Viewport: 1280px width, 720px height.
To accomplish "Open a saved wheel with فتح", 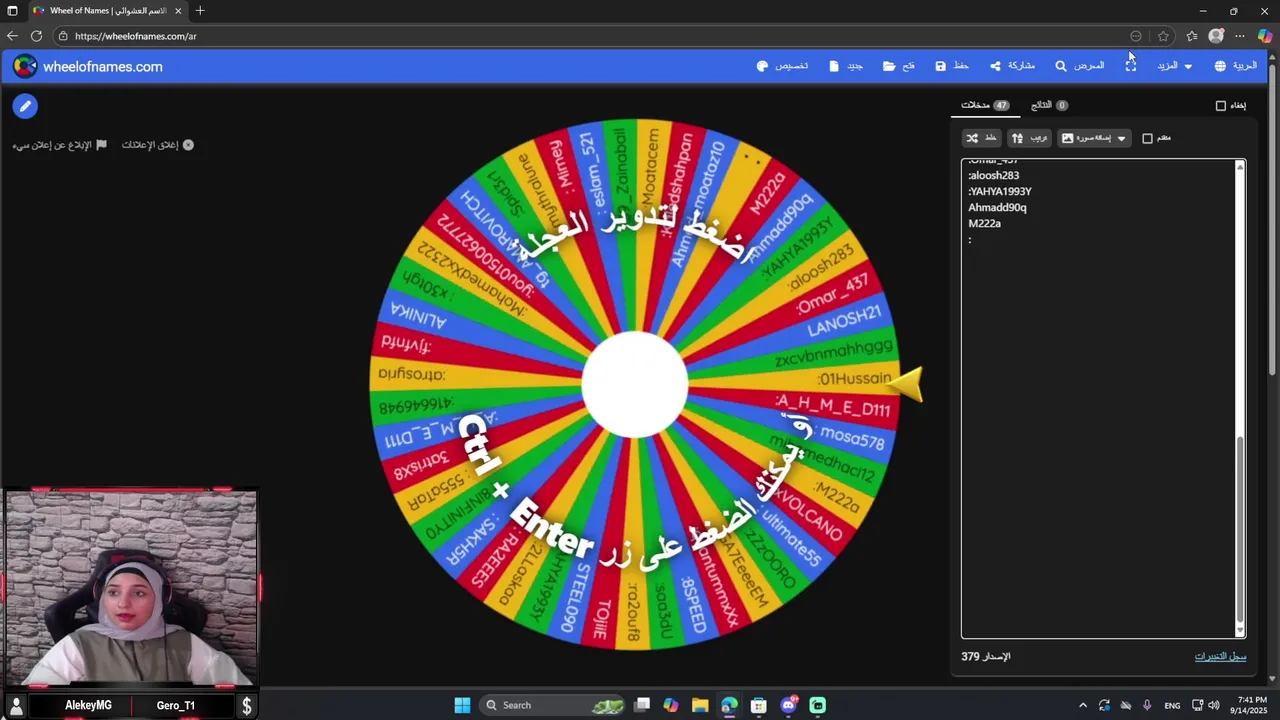I will pyautogui.click(x=899, y=66).
